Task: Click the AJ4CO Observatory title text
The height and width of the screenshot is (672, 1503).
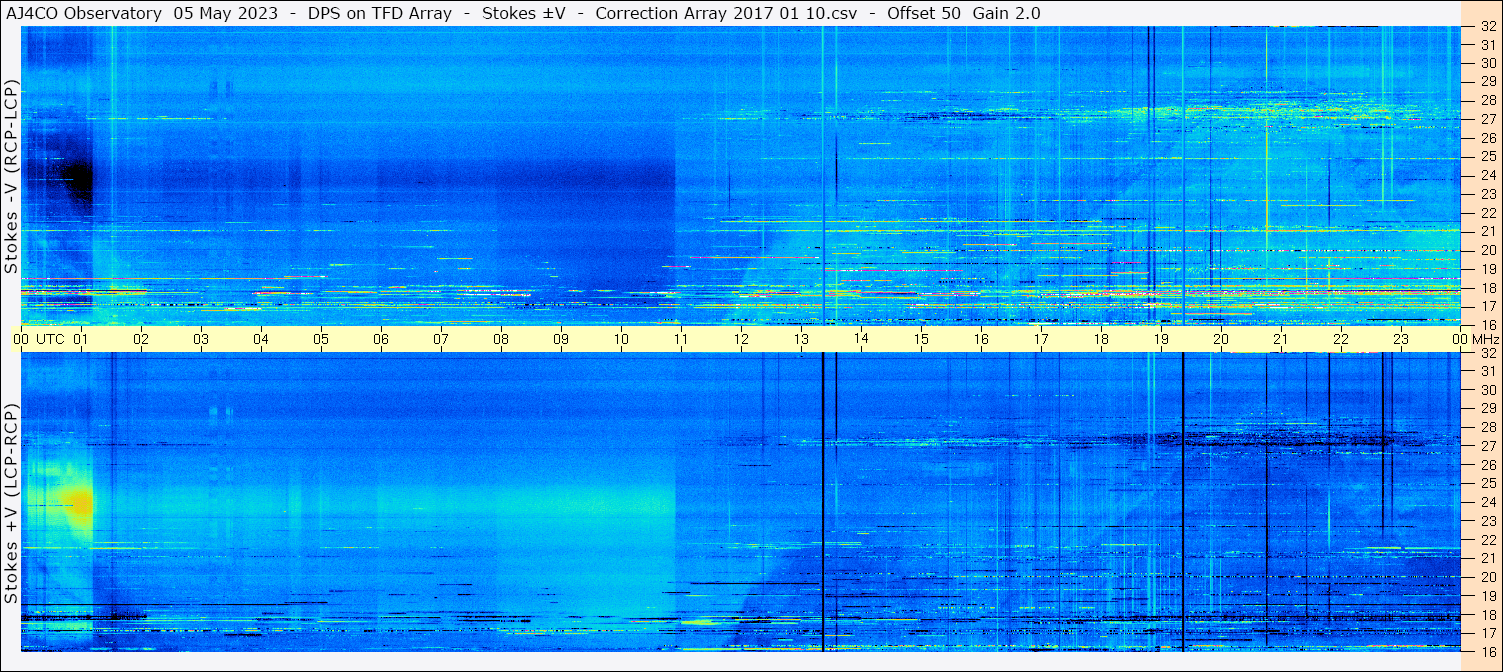Action: (x=84, y=13)
